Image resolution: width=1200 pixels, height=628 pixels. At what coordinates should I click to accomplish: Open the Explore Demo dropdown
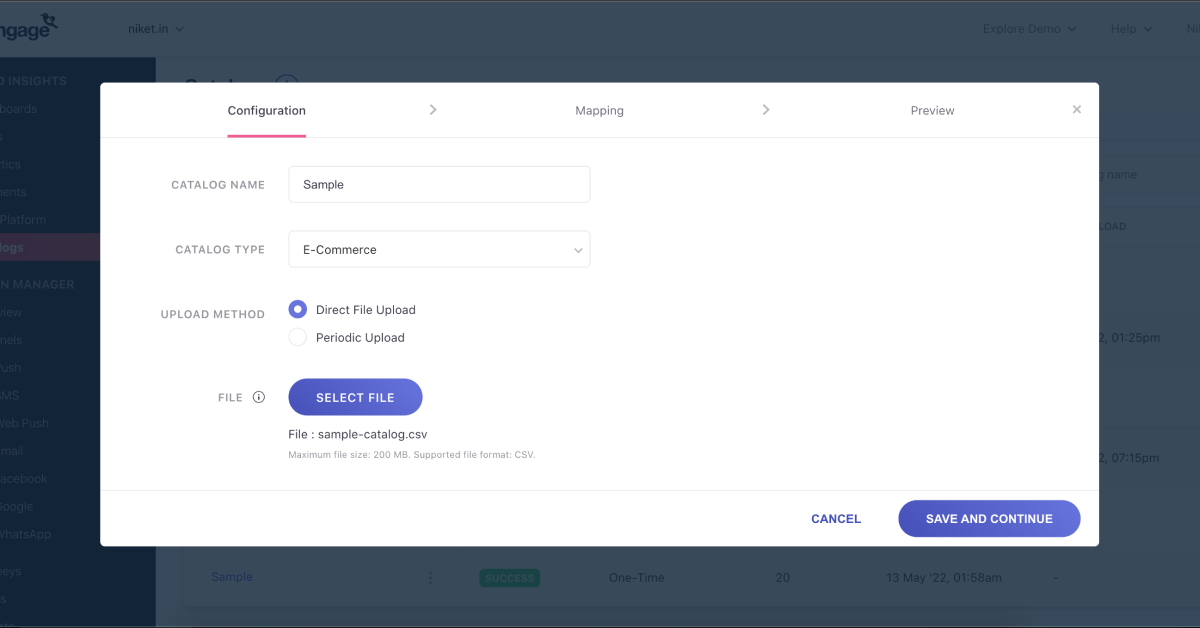coord(1029,29)
